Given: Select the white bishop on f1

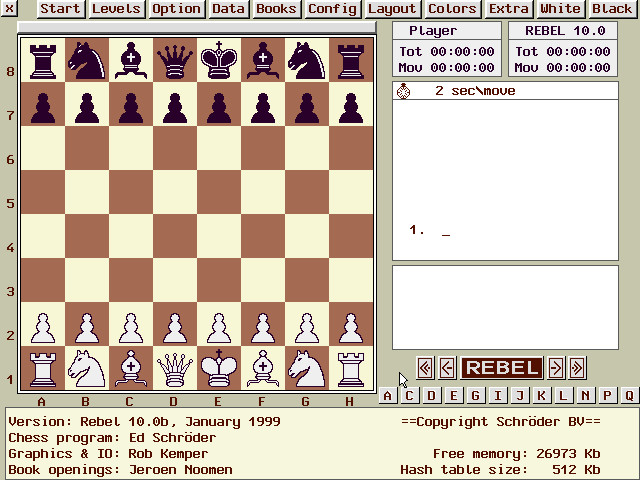Looking at the screenshot, I should 263,369.
